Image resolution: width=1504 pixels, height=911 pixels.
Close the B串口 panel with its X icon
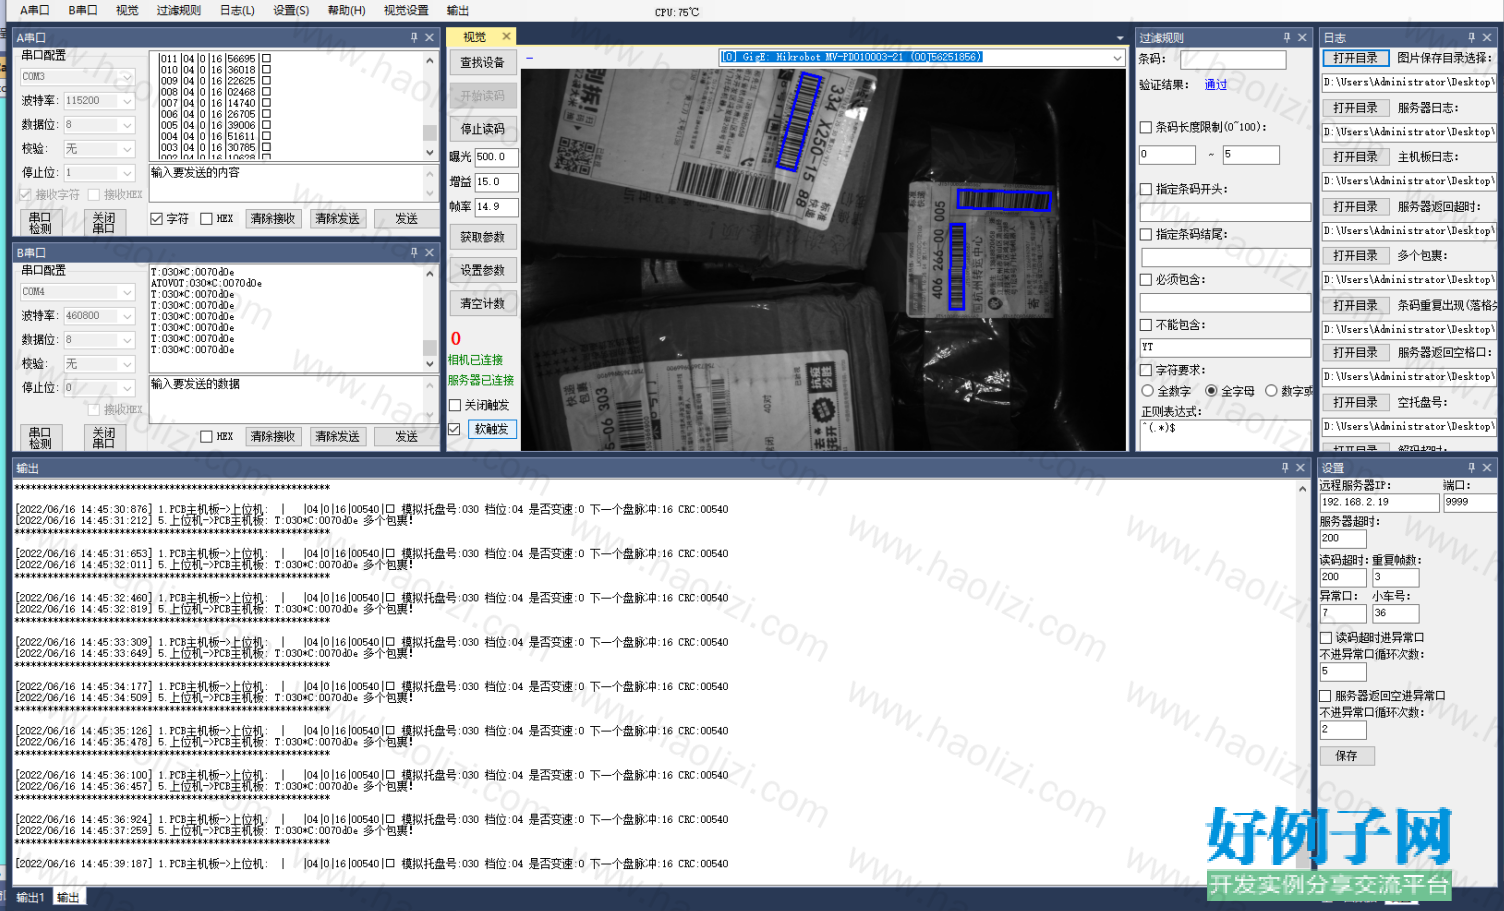(429, 252)
